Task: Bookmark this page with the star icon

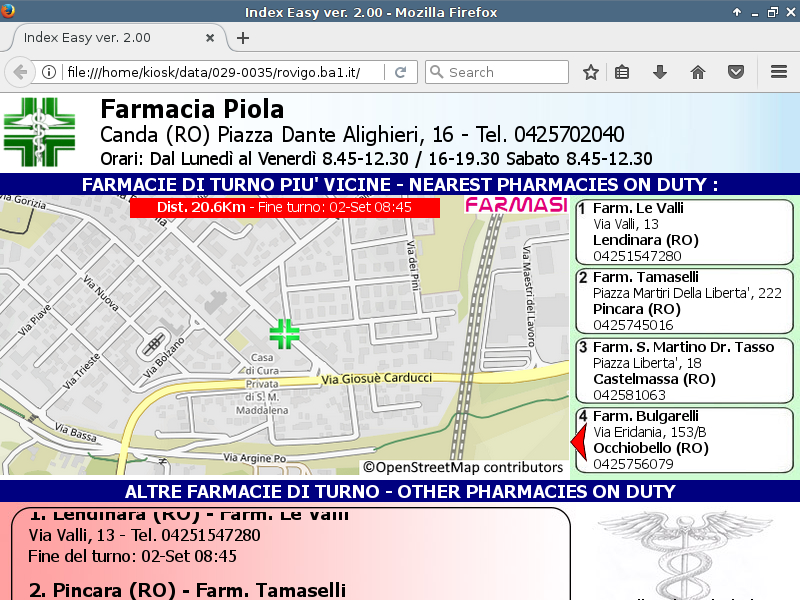Action: pos(591,72)
